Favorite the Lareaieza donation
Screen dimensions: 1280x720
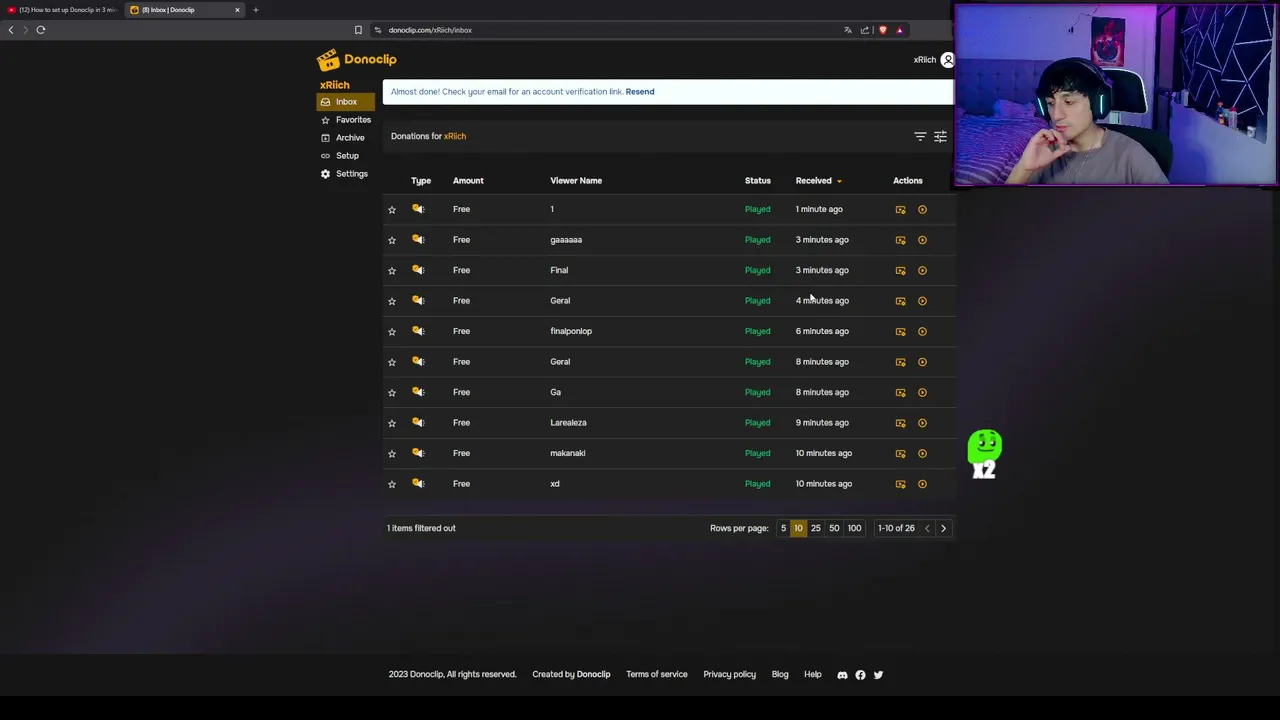392,423
